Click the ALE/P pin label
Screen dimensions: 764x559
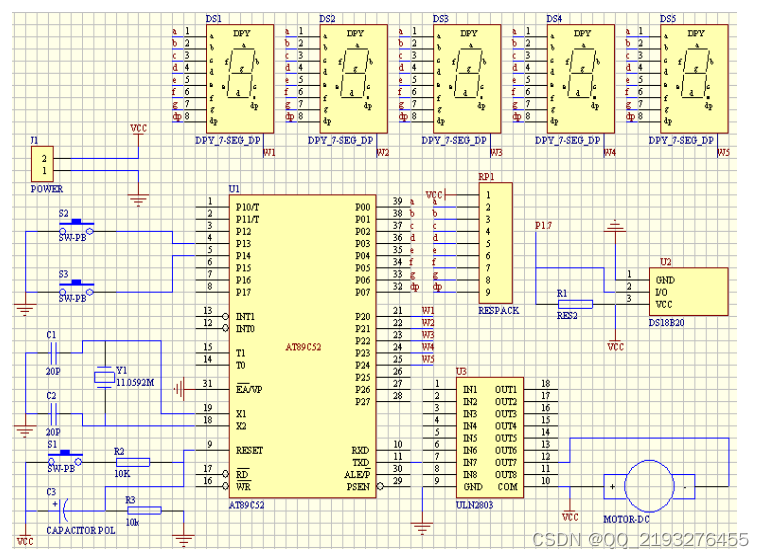click(x=357, y=474)
